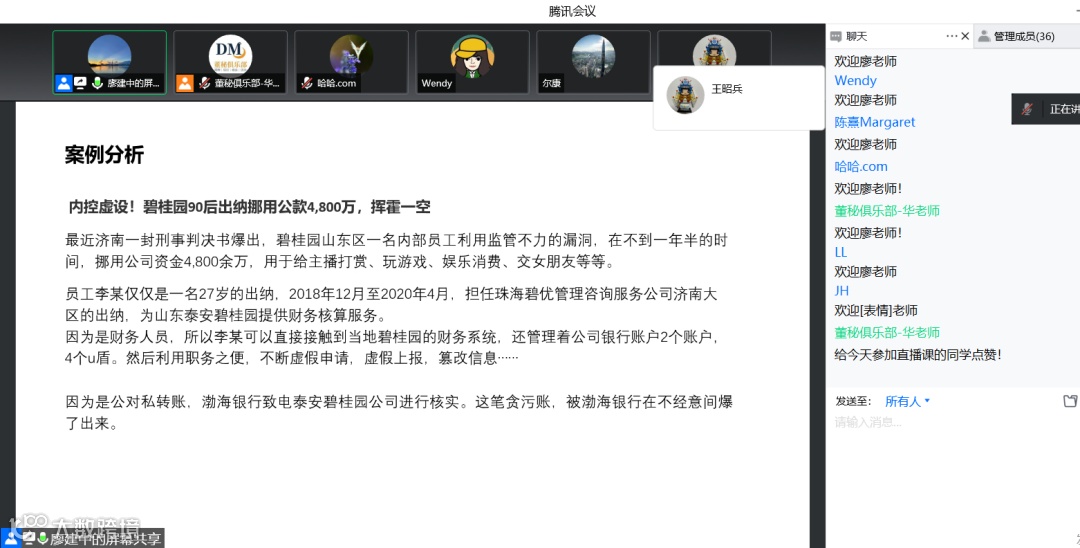Click sender name 陈熹Margaret in chat
Viewport: 1080px width, 548px height.
(875, 122)
